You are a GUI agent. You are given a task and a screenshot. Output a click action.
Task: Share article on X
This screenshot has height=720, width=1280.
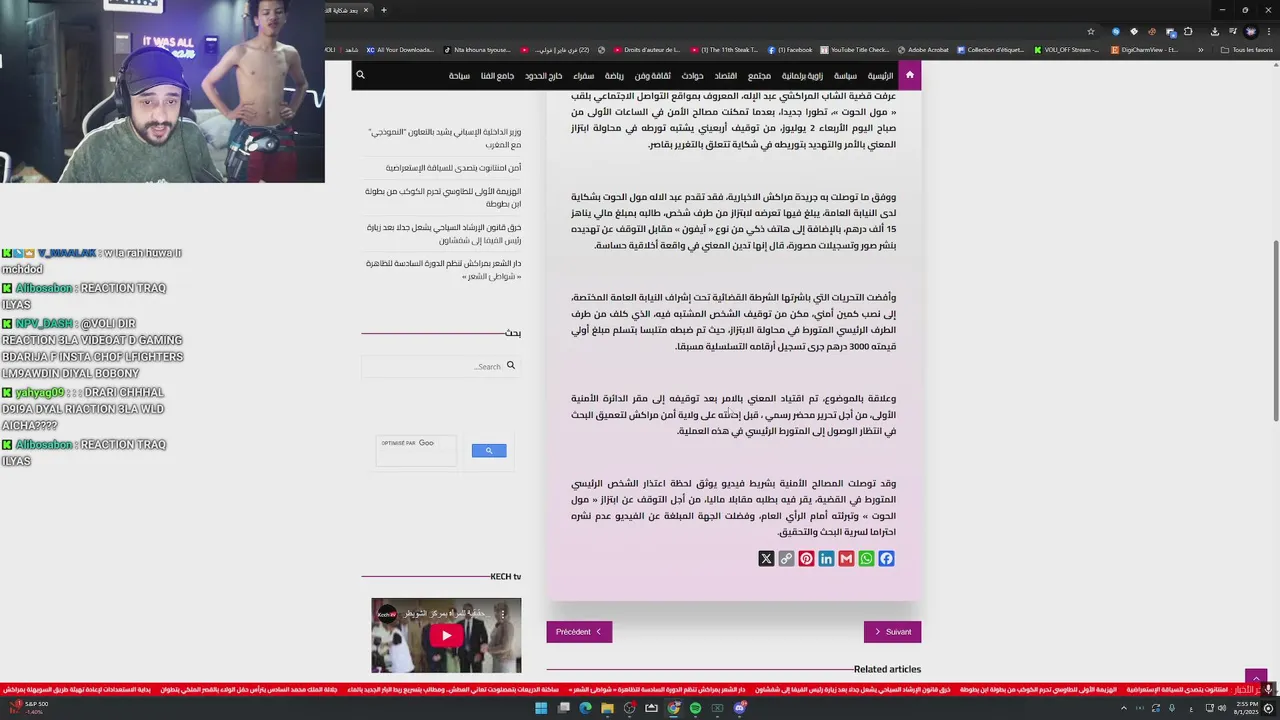click(x=766, y=559)
